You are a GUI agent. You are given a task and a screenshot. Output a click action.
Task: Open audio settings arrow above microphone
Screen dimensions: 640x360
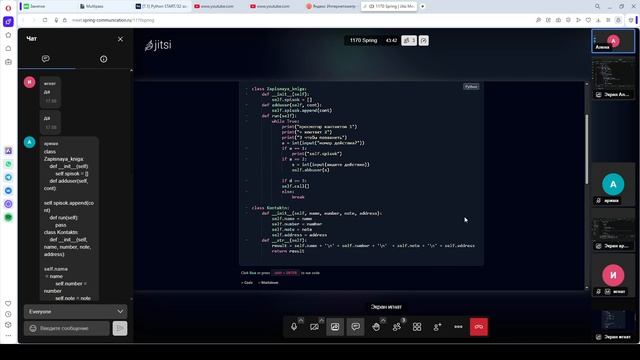coord(301,320)
